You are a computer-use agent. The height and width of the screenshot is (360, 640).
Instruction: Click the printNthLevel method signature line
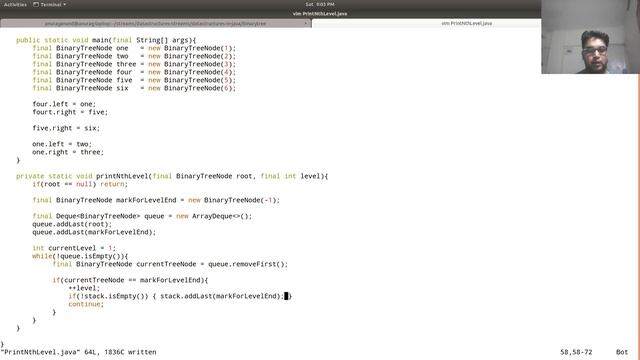click(172, 176)
